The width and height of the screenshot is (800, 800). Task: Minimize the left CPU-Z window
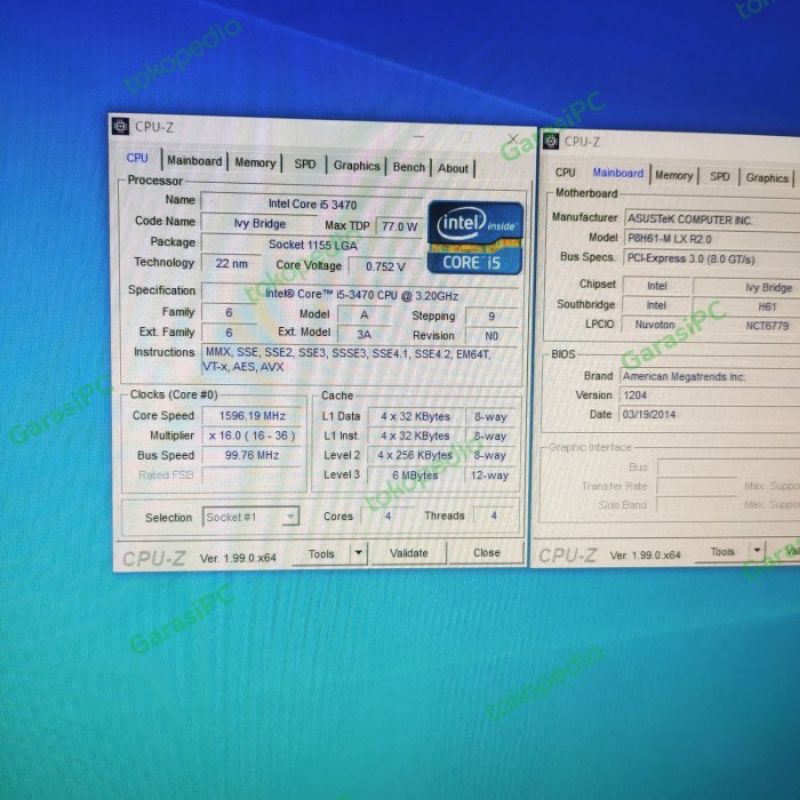pyautogui.click(x=419, y=136)
